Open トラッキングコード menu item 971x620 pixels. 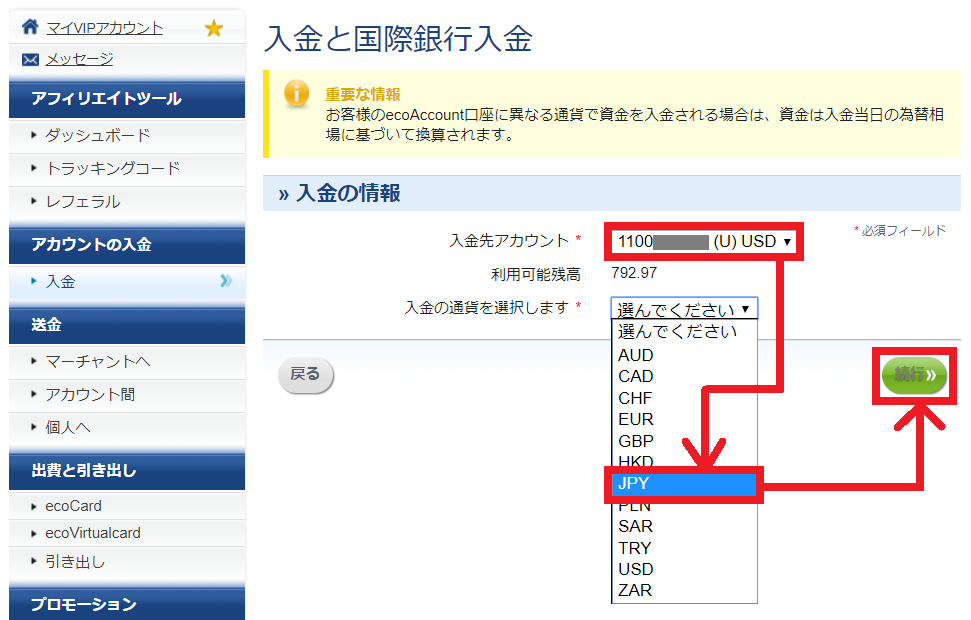coord(112,168)
